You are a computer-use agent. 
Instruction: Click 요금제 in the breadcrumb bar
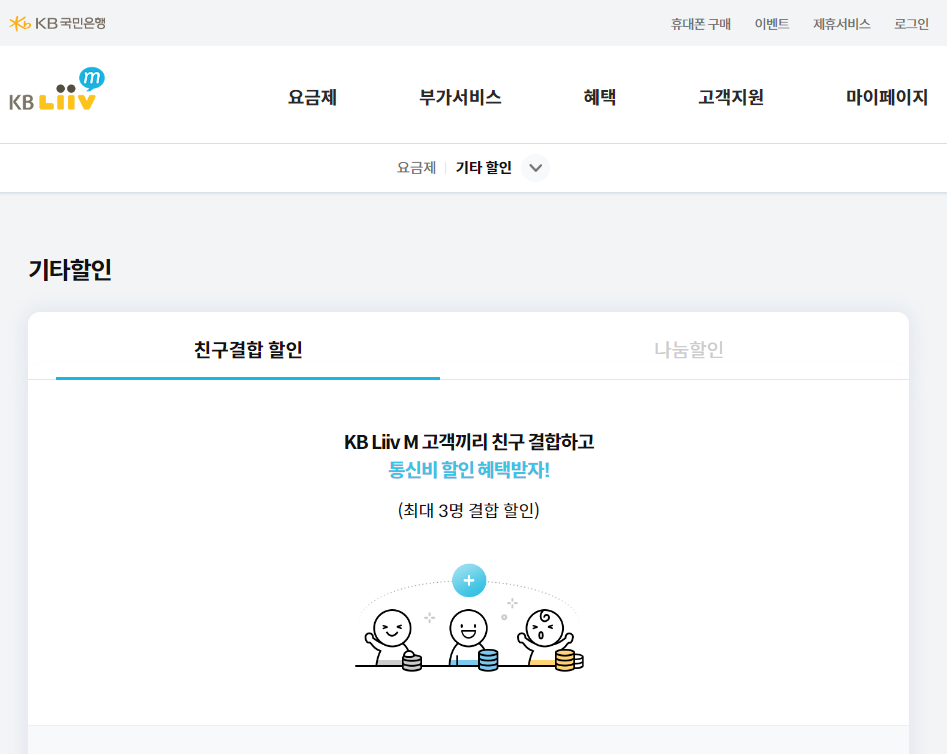pyautogui.click(x=416, y=168)
